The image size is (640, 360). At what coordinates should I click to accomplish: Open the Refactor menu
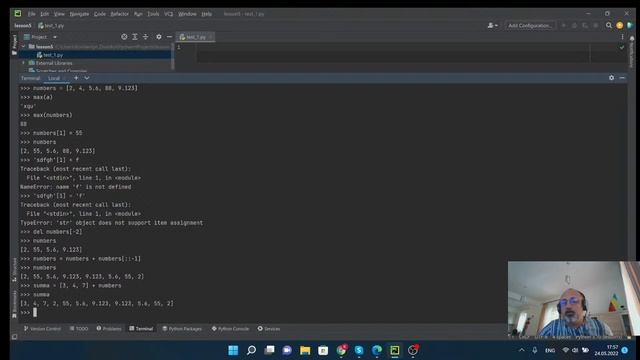click(120, 14)
